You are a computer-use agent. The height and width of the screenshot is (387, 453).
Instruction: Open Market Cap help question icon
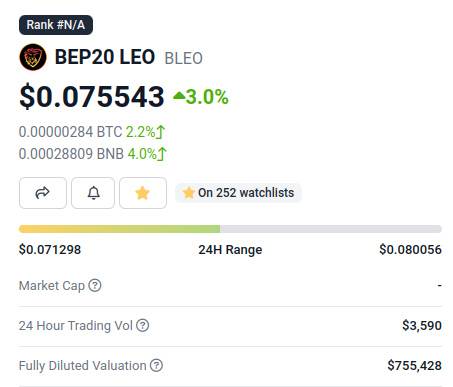[x=95, y=286]
